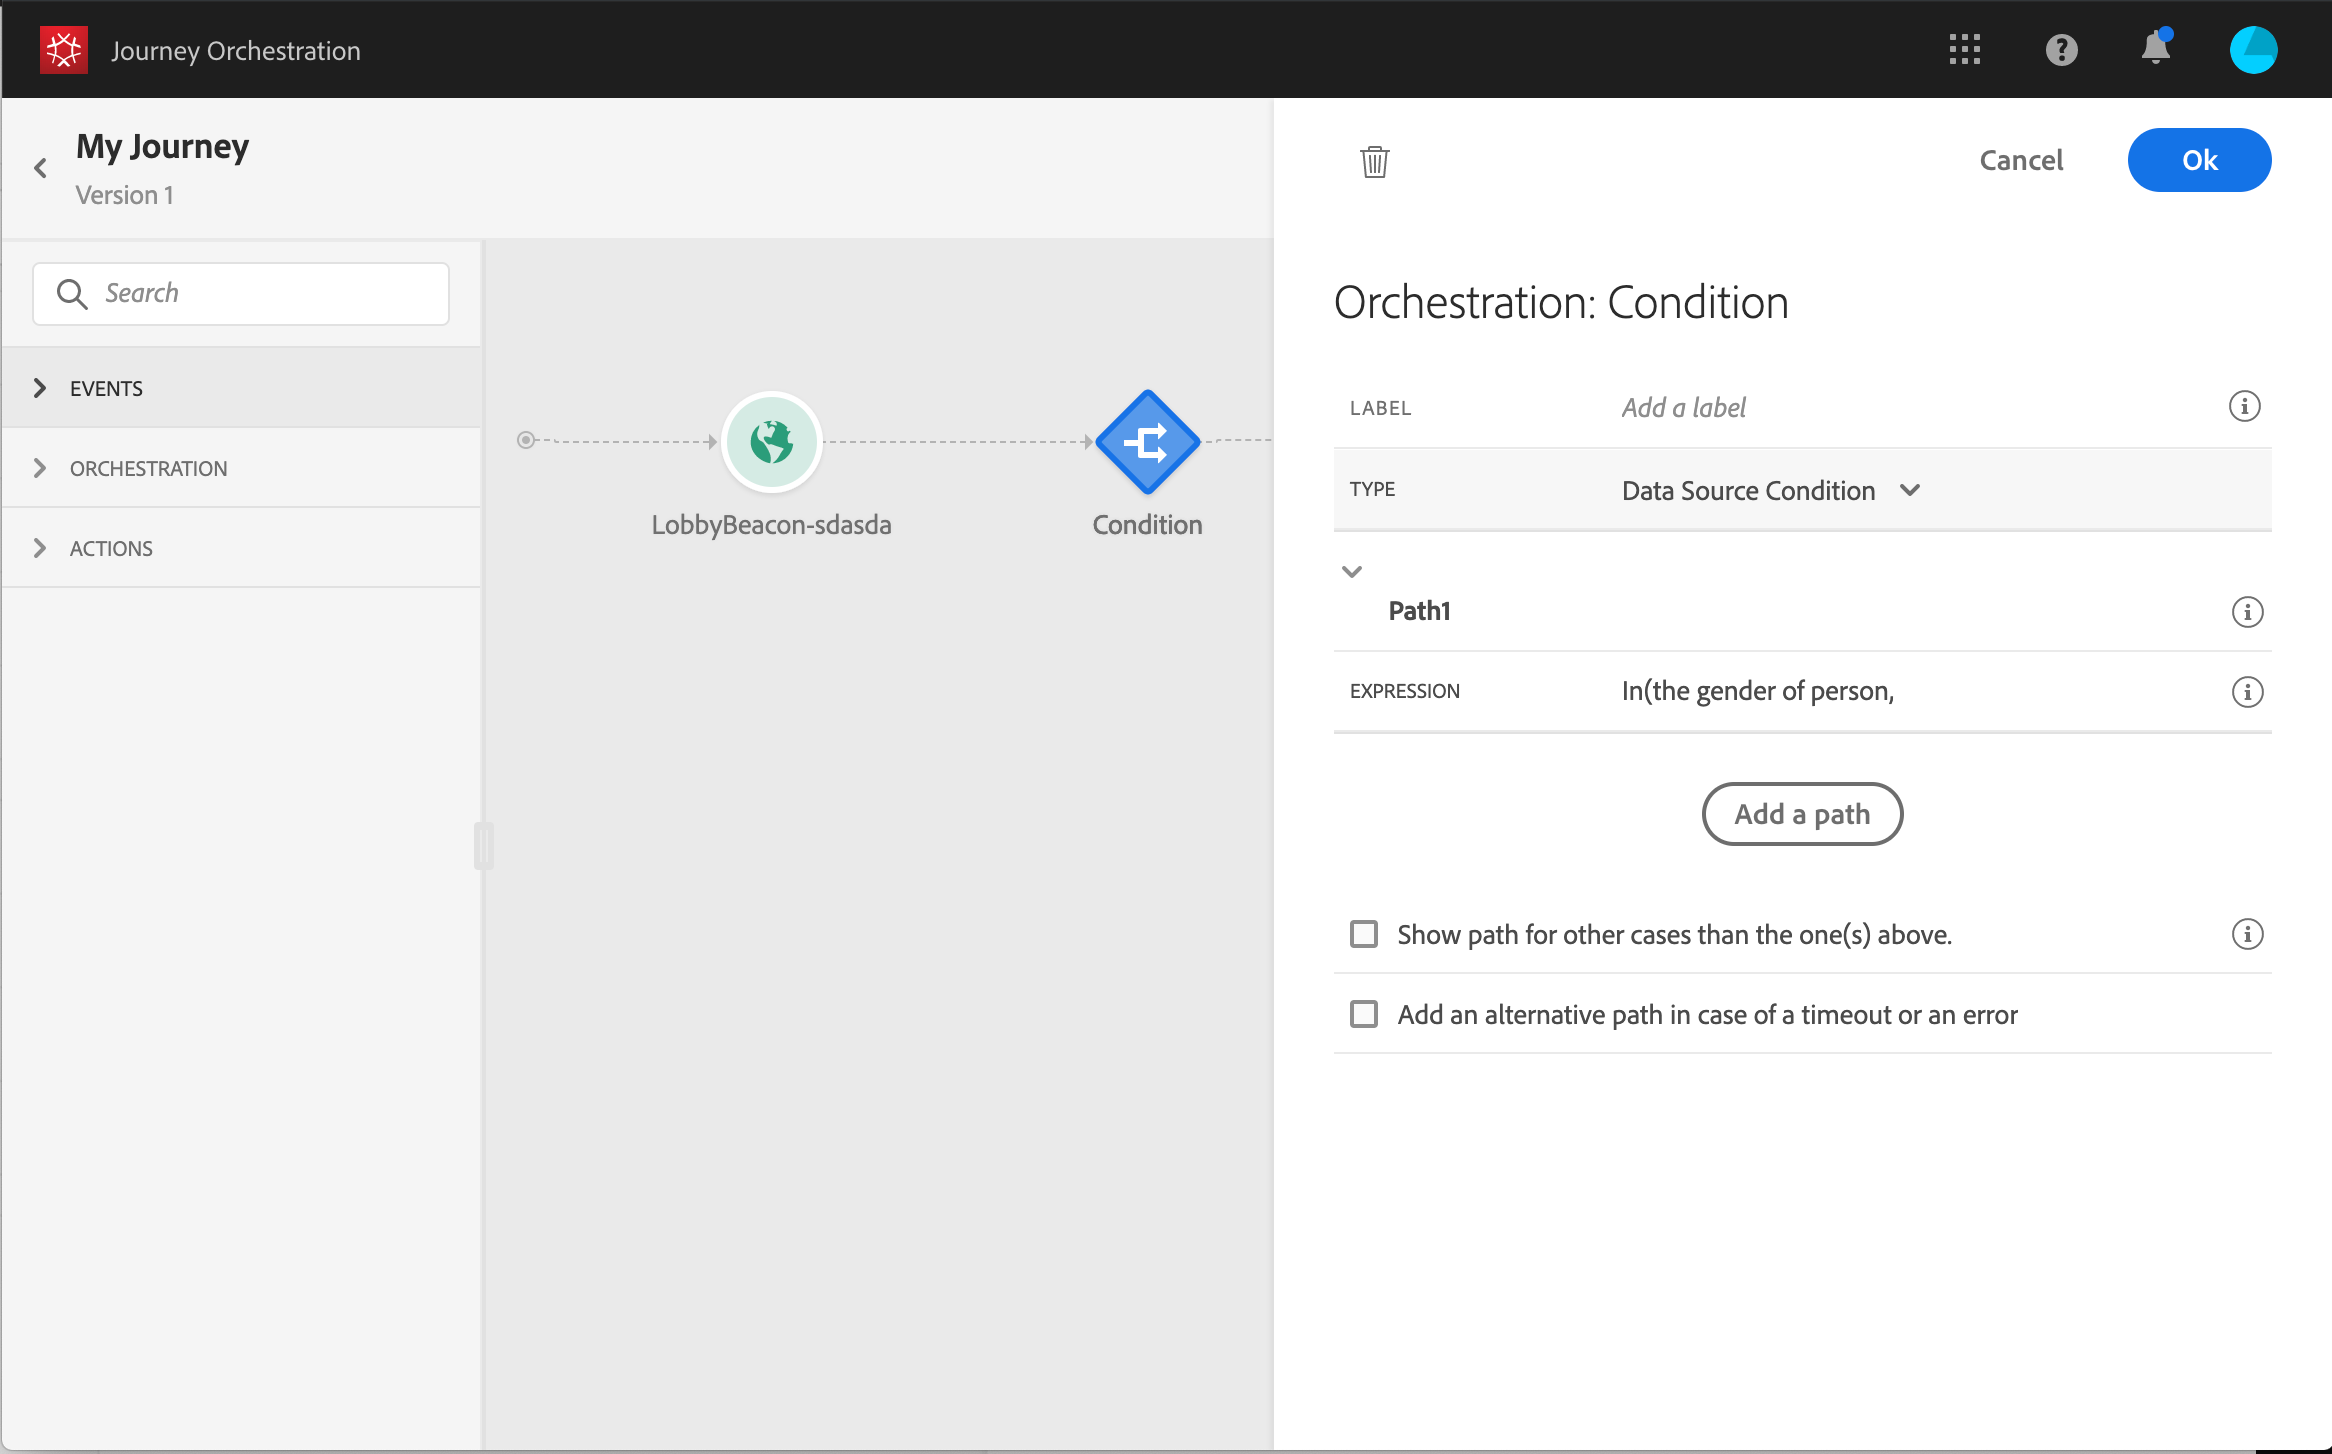Check alternative path for timeout or error

(1364, 1014)
